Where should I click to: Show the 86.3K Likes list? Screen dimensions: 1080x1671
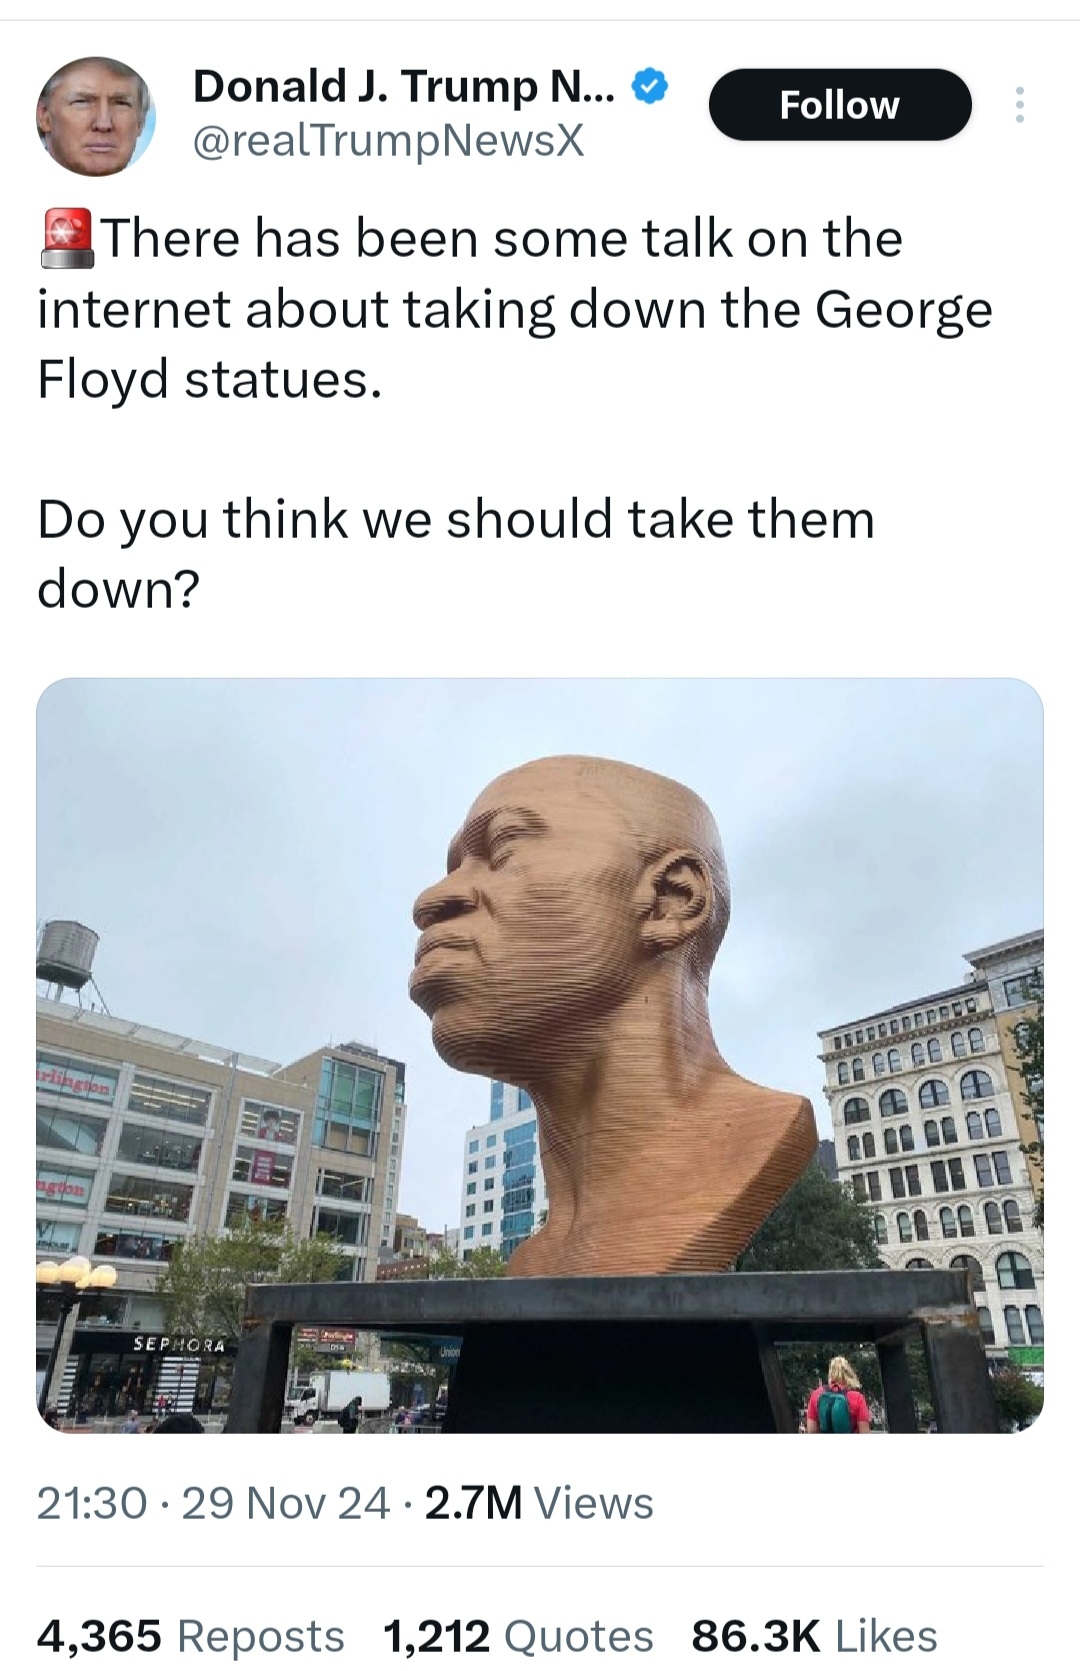tap(814, 1636)
